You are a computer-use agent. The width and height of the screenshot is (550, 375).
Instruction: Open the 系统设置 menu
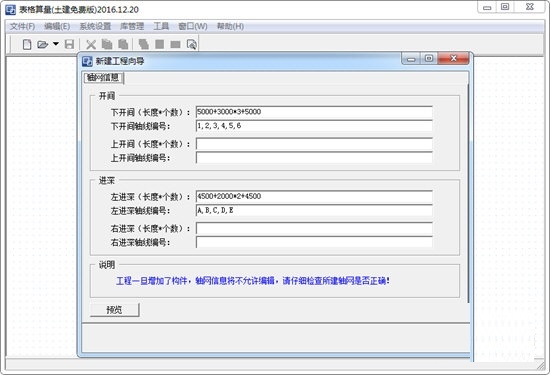click(95, 26)
